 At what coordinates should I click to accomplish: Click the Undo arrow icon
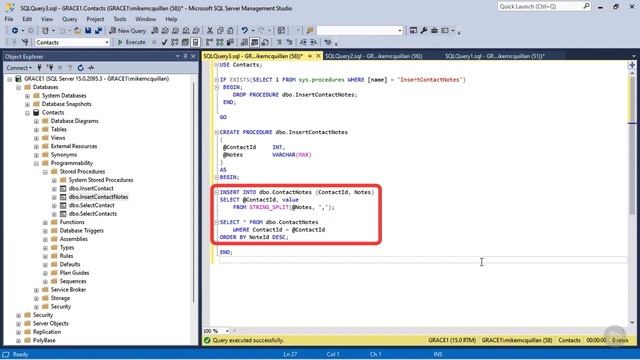point(244,31)
